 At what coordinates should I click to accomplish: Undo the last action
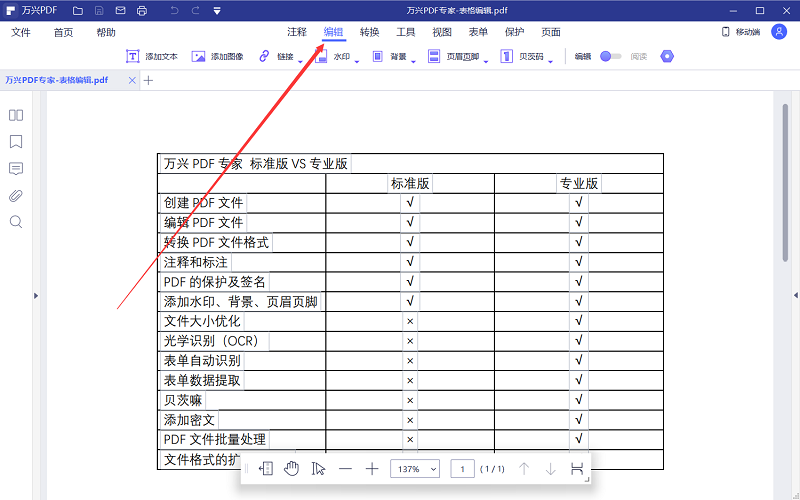(x=174, y=11)
